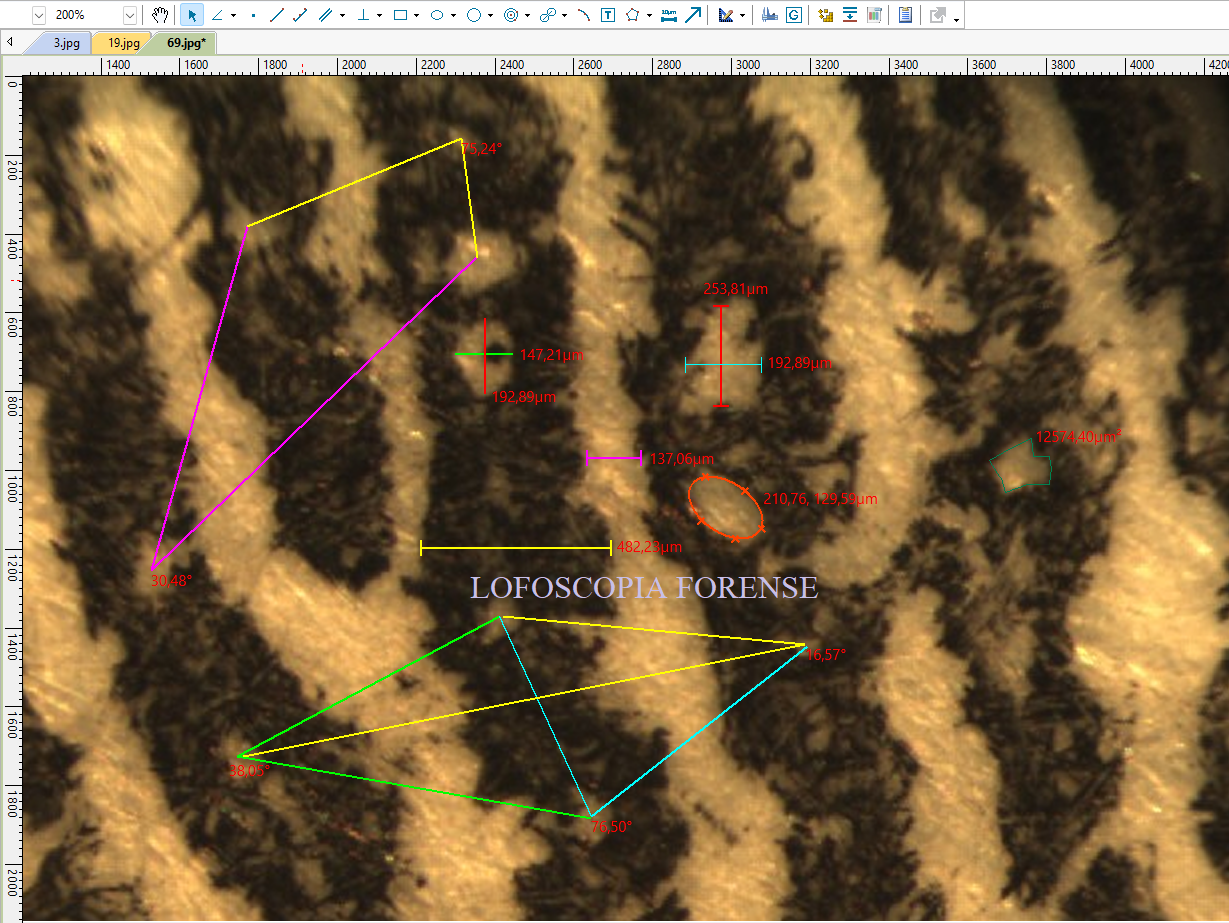Select the ellipse measurement tool

[437, 15]
